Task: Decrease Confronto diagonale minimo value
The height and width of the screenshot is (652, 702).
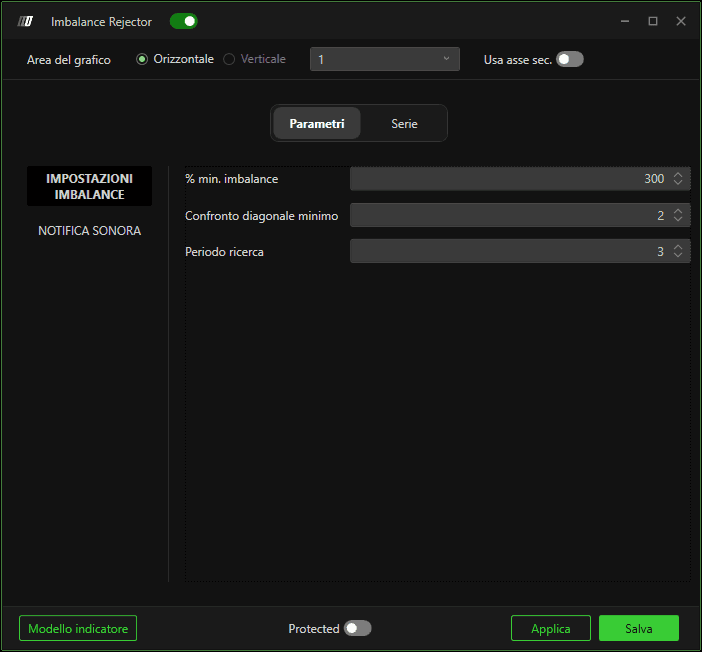Action: (678, 219)
